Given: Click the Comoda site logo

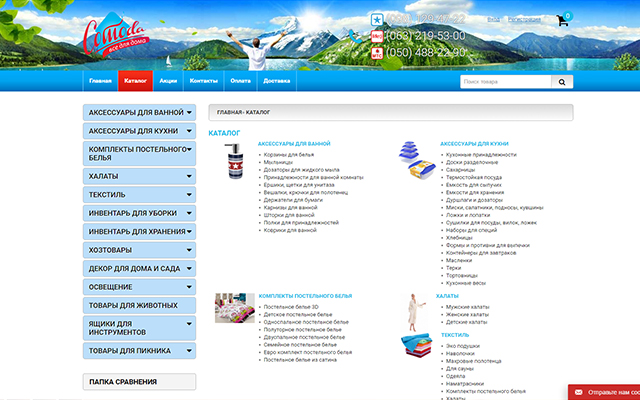Looking at the screenshot, I should click(x=115, y=36).
